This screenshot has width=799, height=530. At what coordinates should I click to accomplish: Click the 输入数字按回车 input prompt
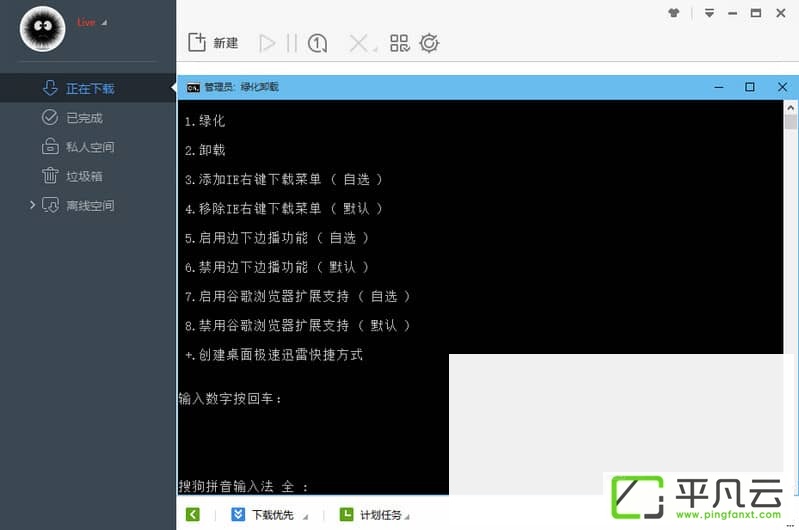pyautogui.click(x=230, y=399)
